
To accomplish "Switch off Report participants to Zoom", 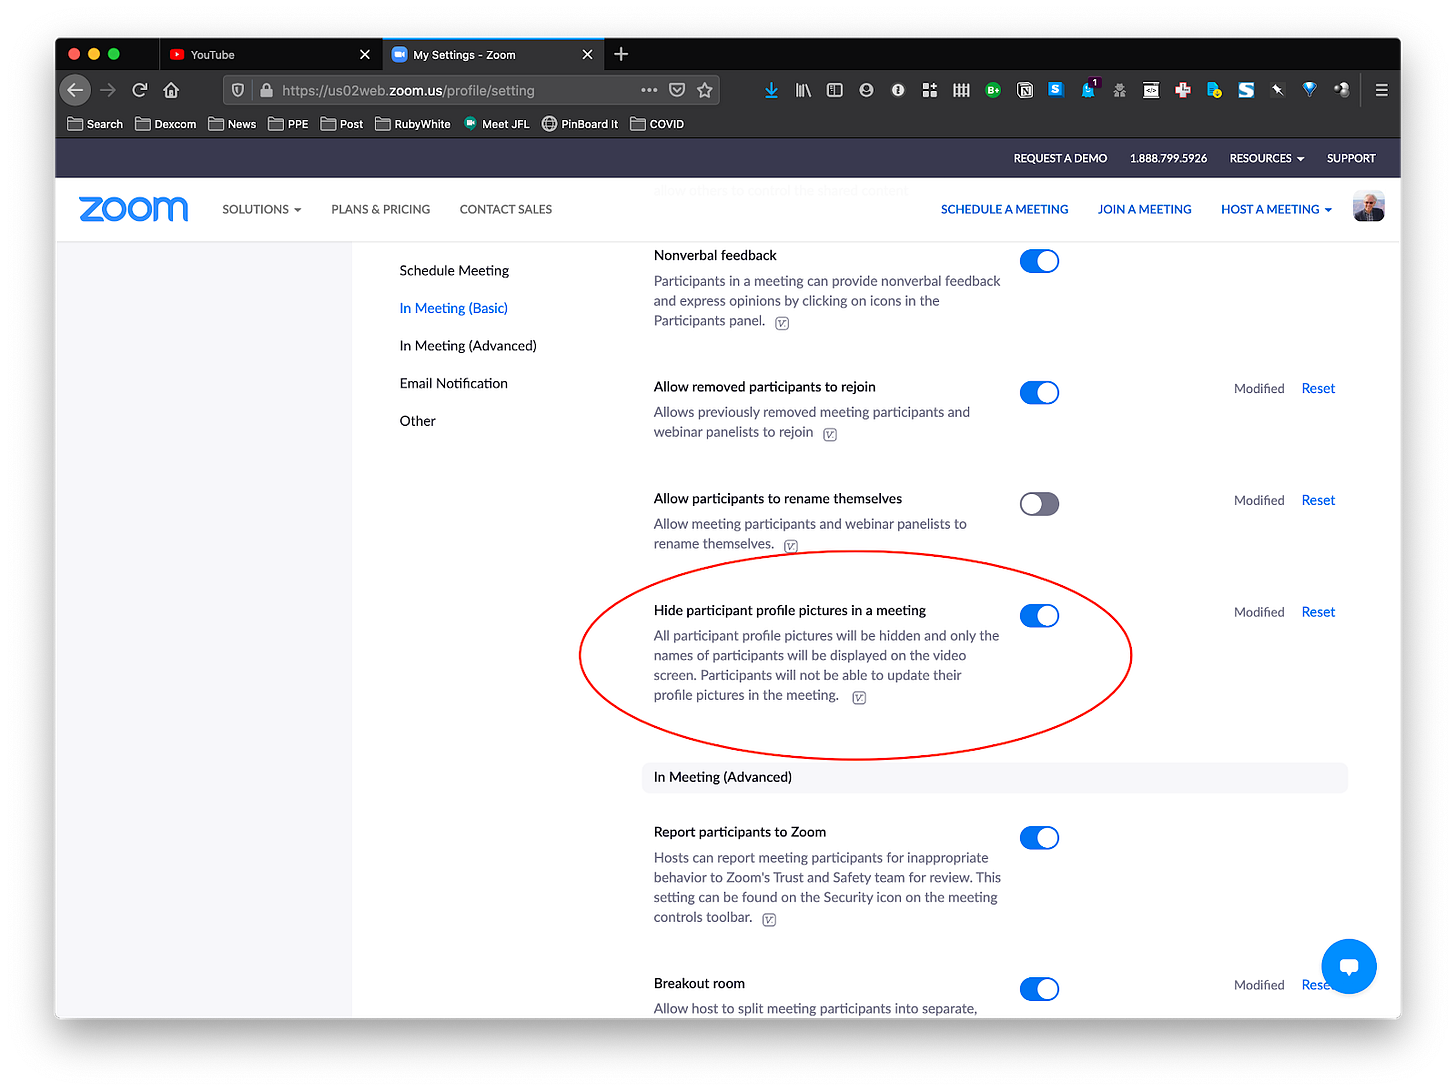I will pyautogui.click(x=1039, y=838).
